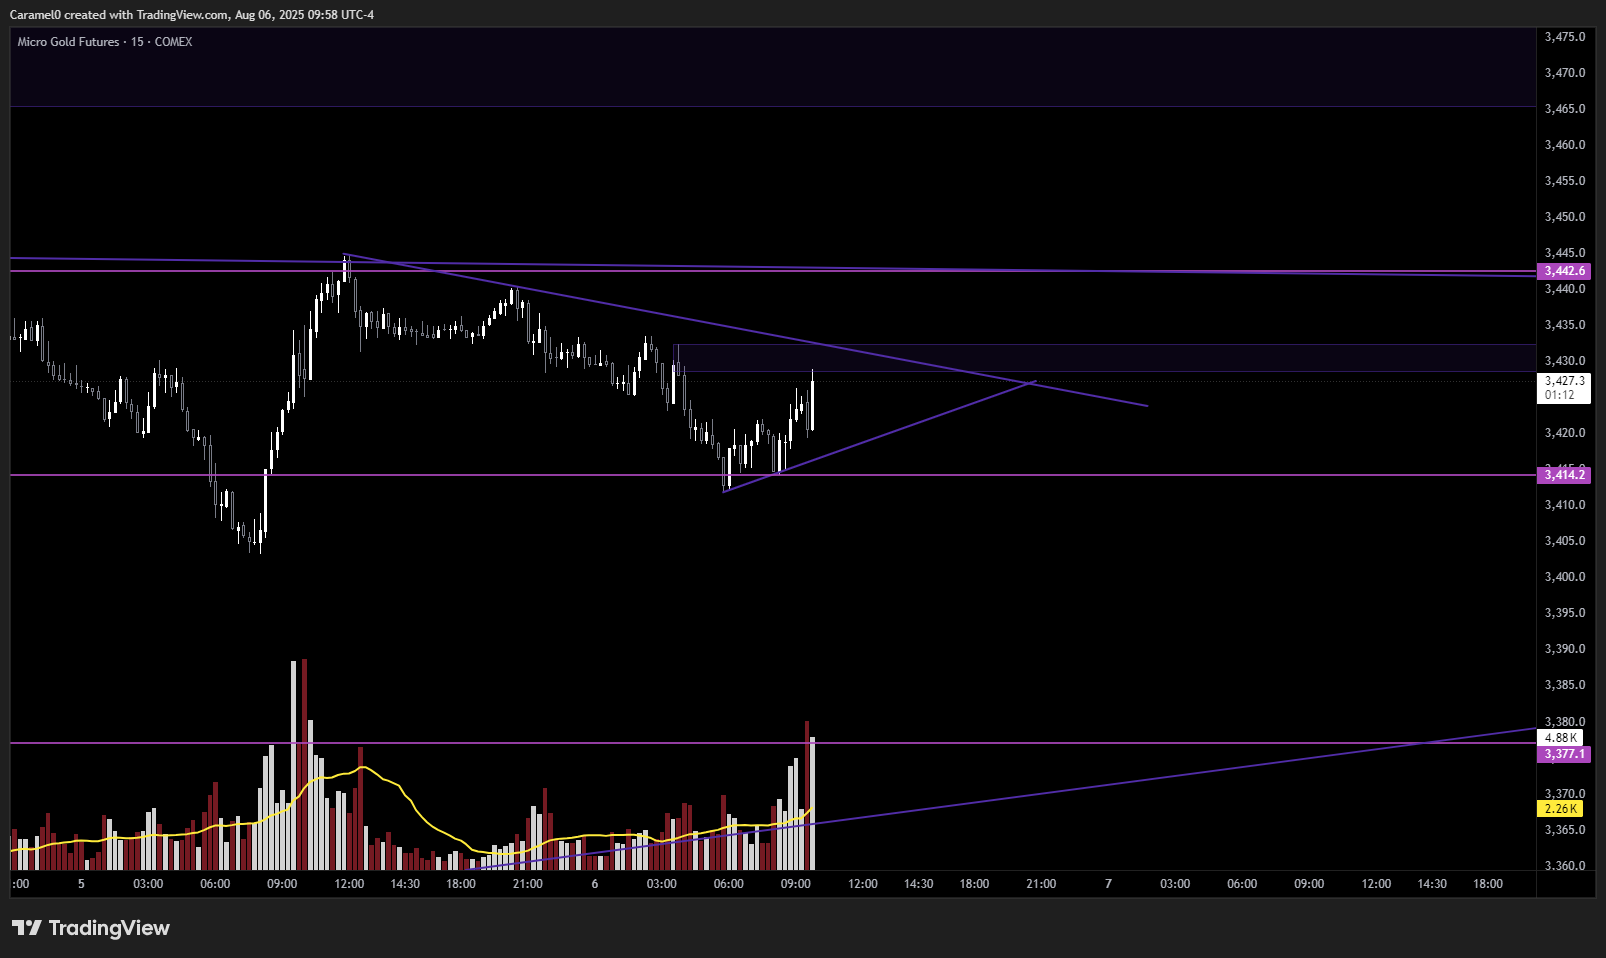This screenshot has width=1606, height=958.
Task: Click the 3,455.0 price scale label
Action: (x=1565, y=181)
